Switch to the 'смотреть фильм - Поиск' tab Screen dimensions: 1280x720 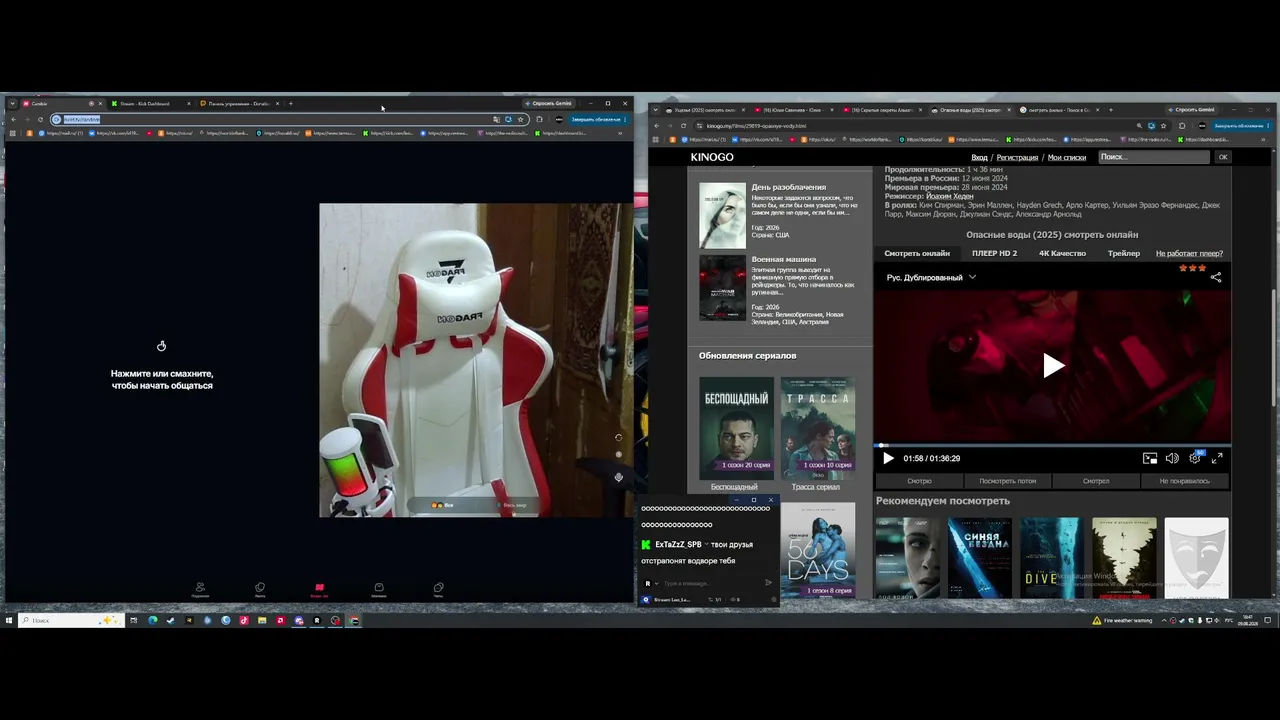point(1061,109)
